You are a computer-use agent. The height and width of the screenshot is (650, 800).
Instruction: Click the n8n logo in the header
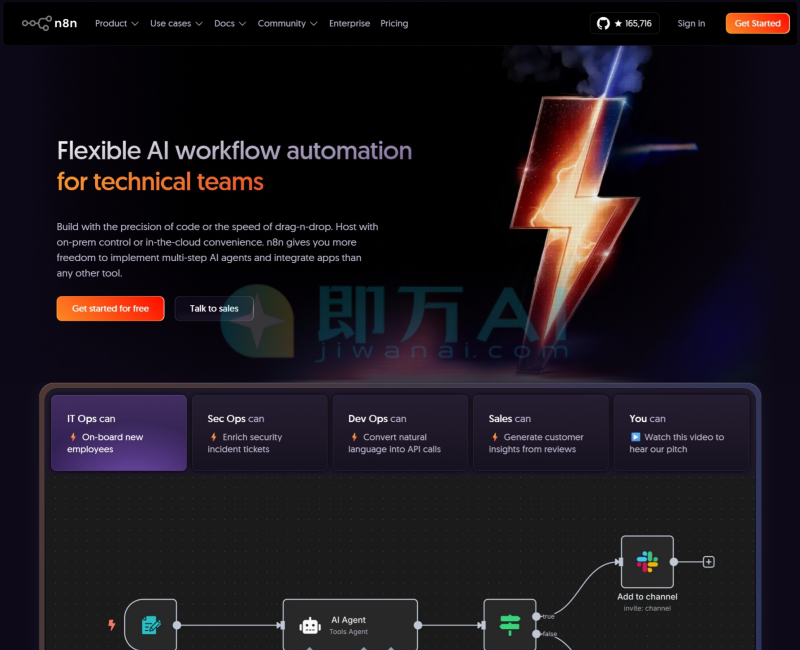51,23
